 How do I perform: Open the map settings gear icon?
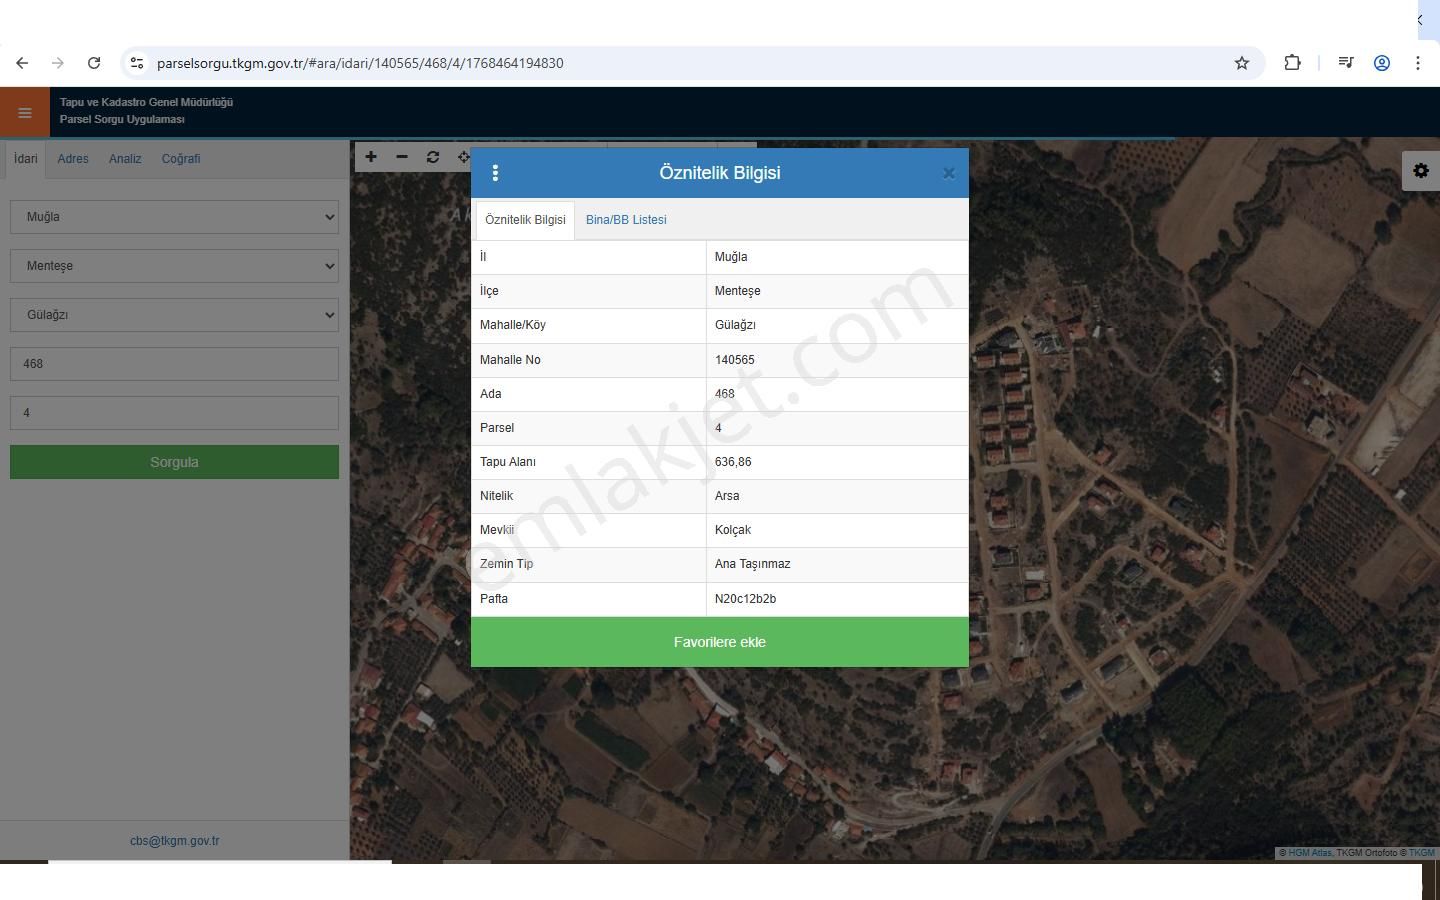coord(1420,171)
